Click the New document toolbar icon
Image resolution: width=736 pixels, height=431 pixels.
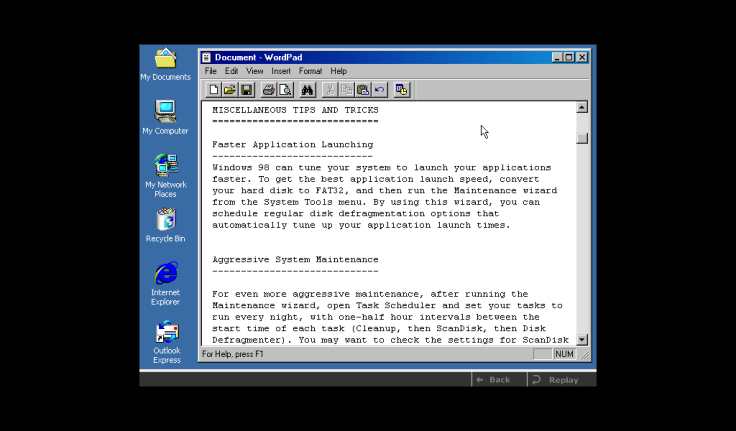pos(214,90)
